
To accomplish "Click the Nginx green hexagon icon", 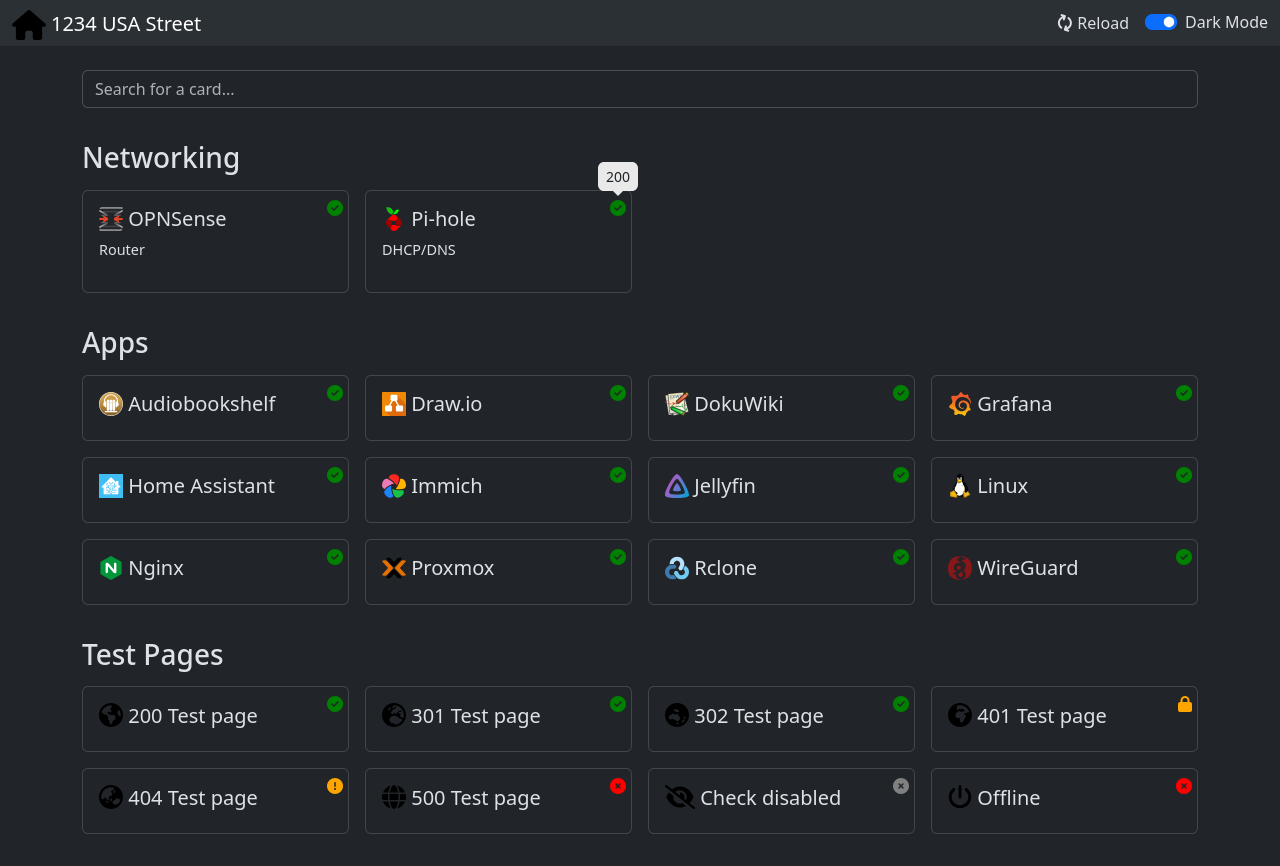I will [111, 568].
